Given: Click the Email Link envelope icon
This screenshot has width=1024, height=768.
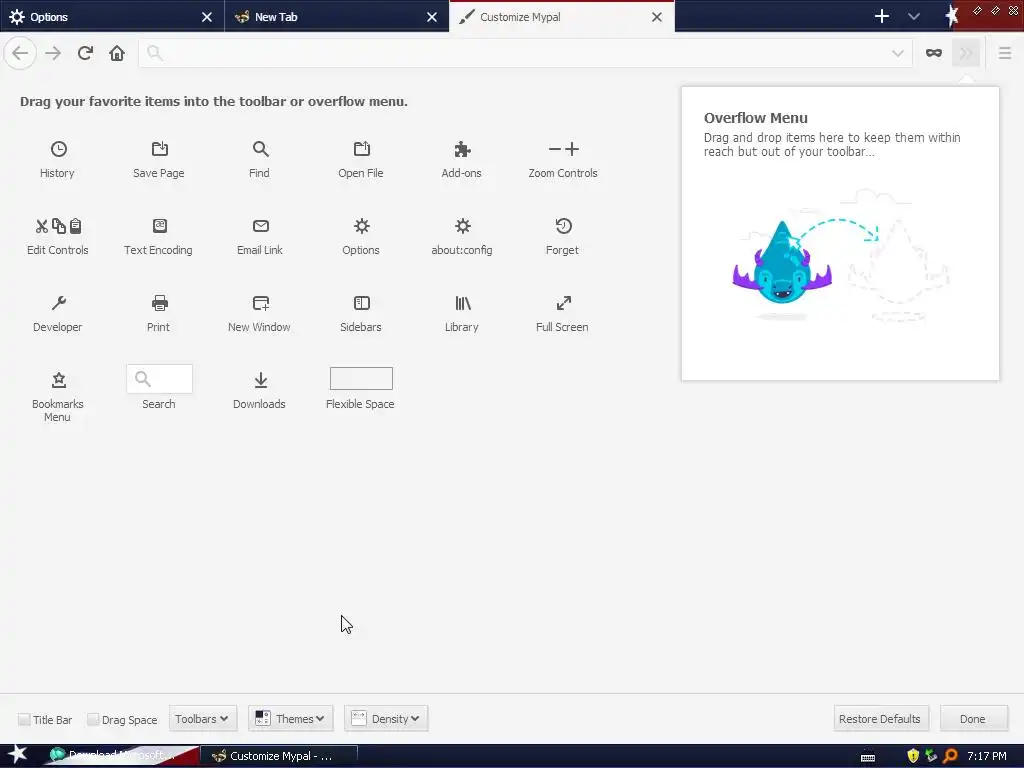Looking at the screenshot, I should pos(261,226).
